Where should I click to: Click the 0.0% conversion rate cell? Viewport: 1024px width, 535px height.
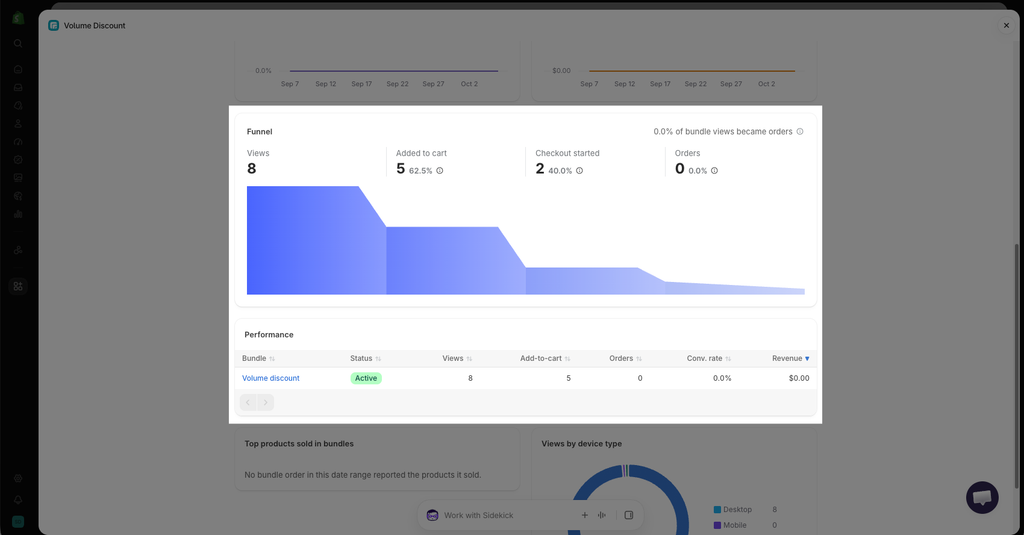pyautogui.click(x=722, y=378)
